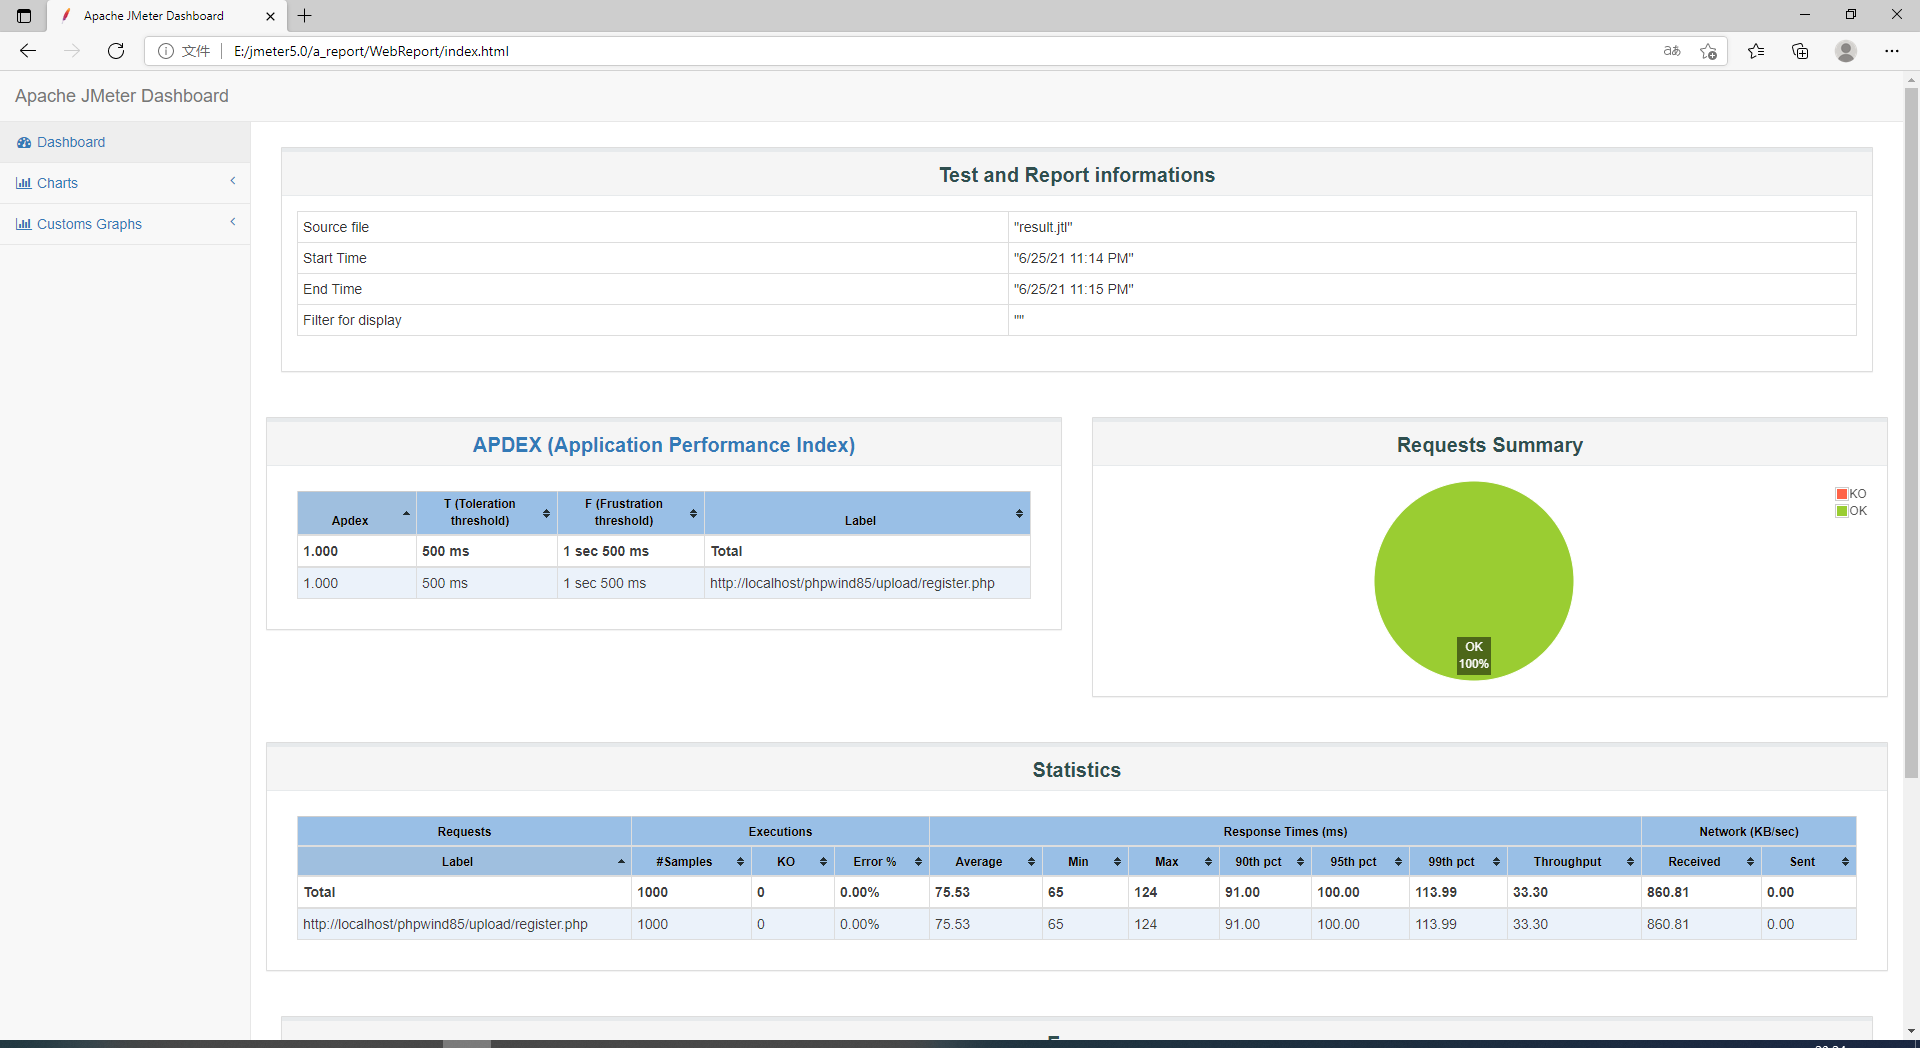This screenshot has width=1920, height=1048.
Task: Sort Statistics table by Average column
Action: click(x=986, y=862)
